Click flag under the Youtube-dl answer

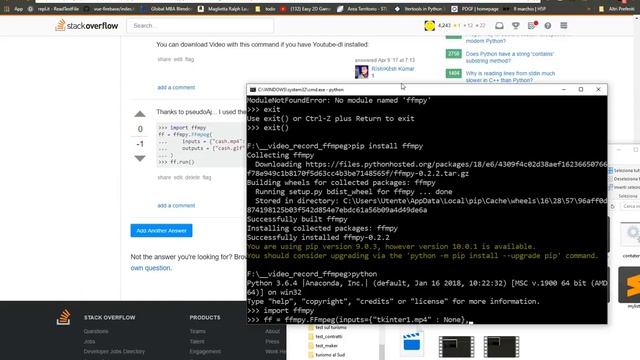point(189,59)
